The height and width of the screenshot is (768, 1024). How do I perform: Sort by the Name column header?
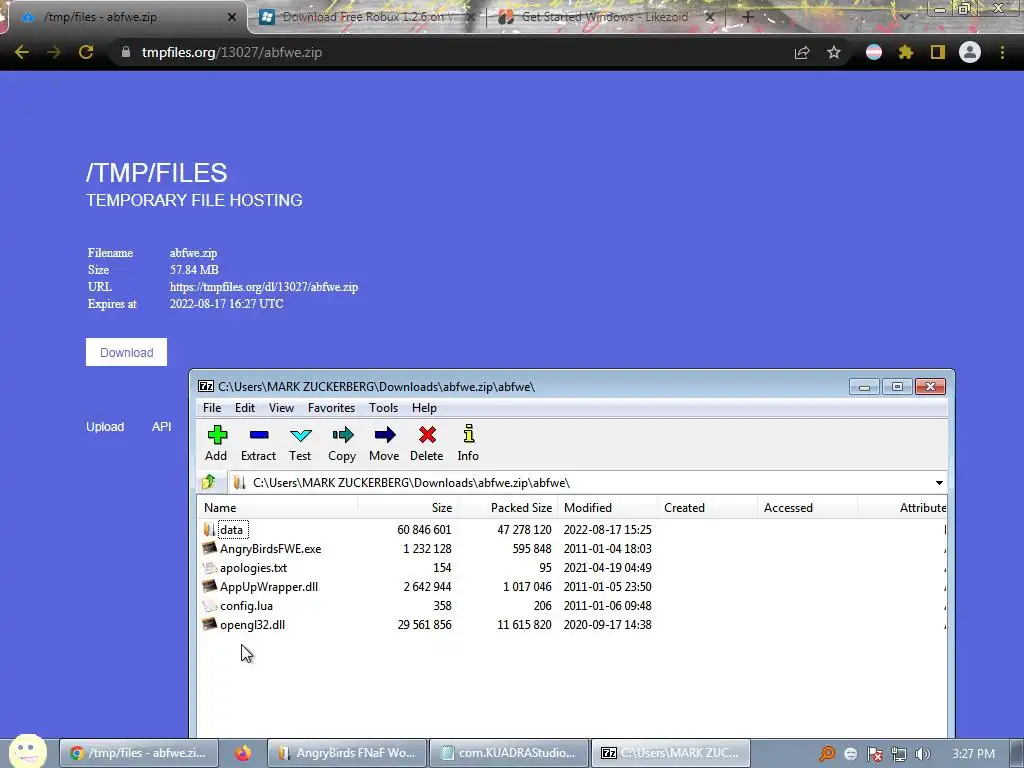tap(278, 507)
